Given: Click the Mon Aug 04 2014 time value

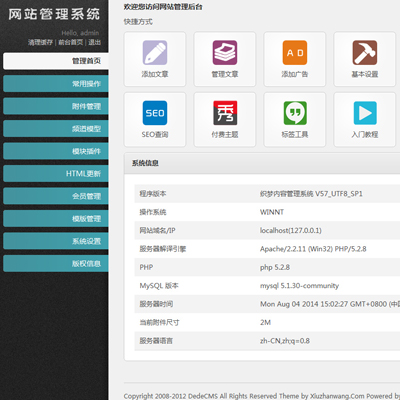Looking at the screenshot, I should point(330,304).
